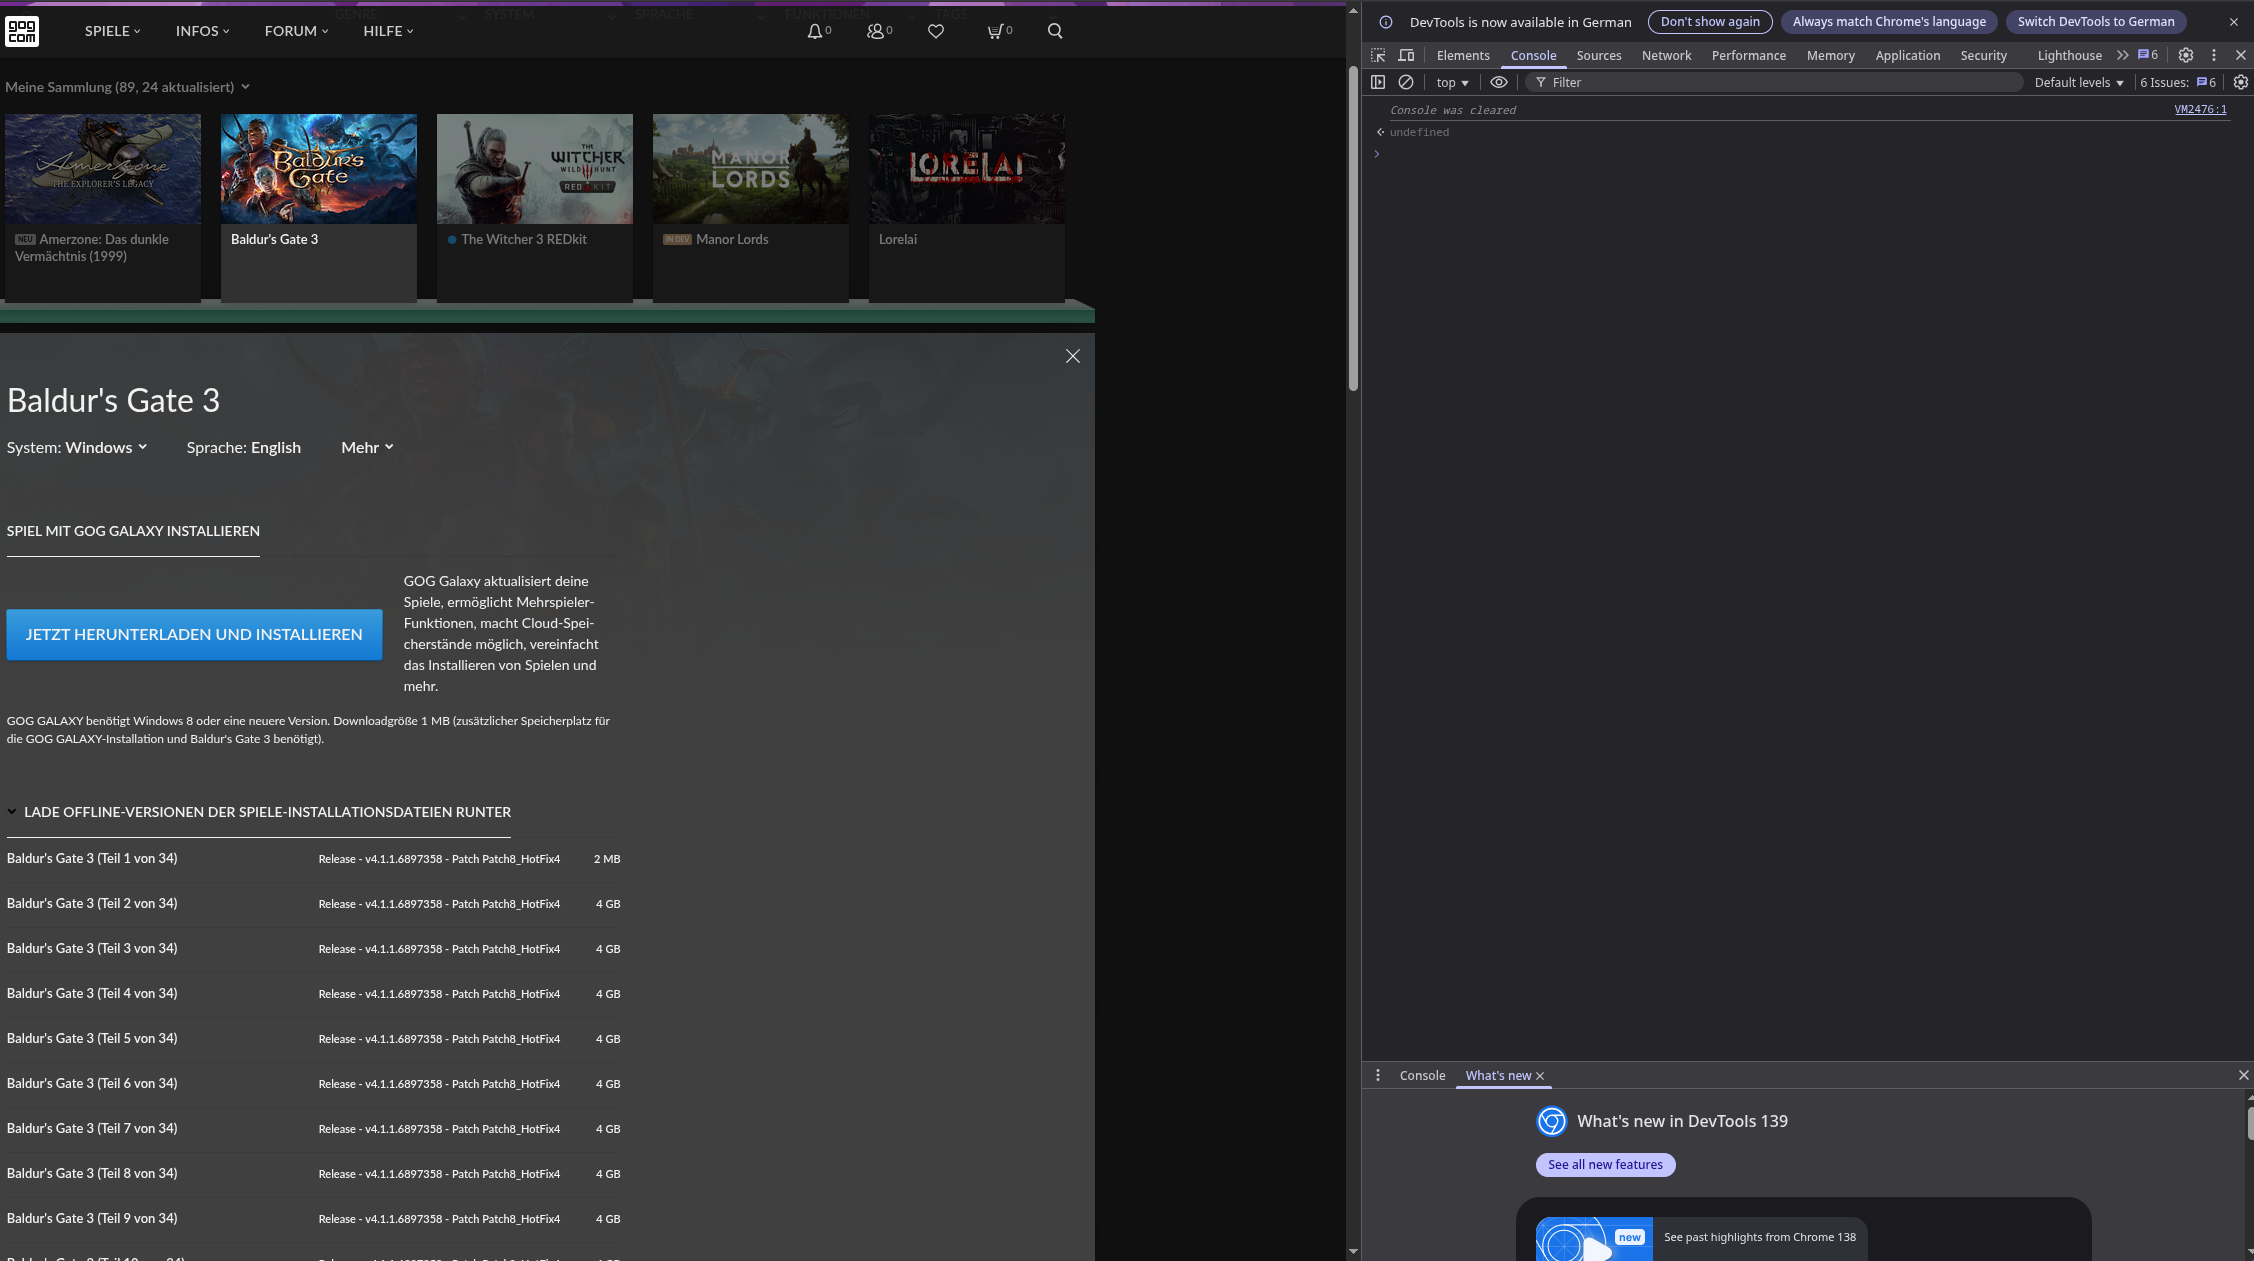Open the drawer three-dot menu icon

1378,1075
